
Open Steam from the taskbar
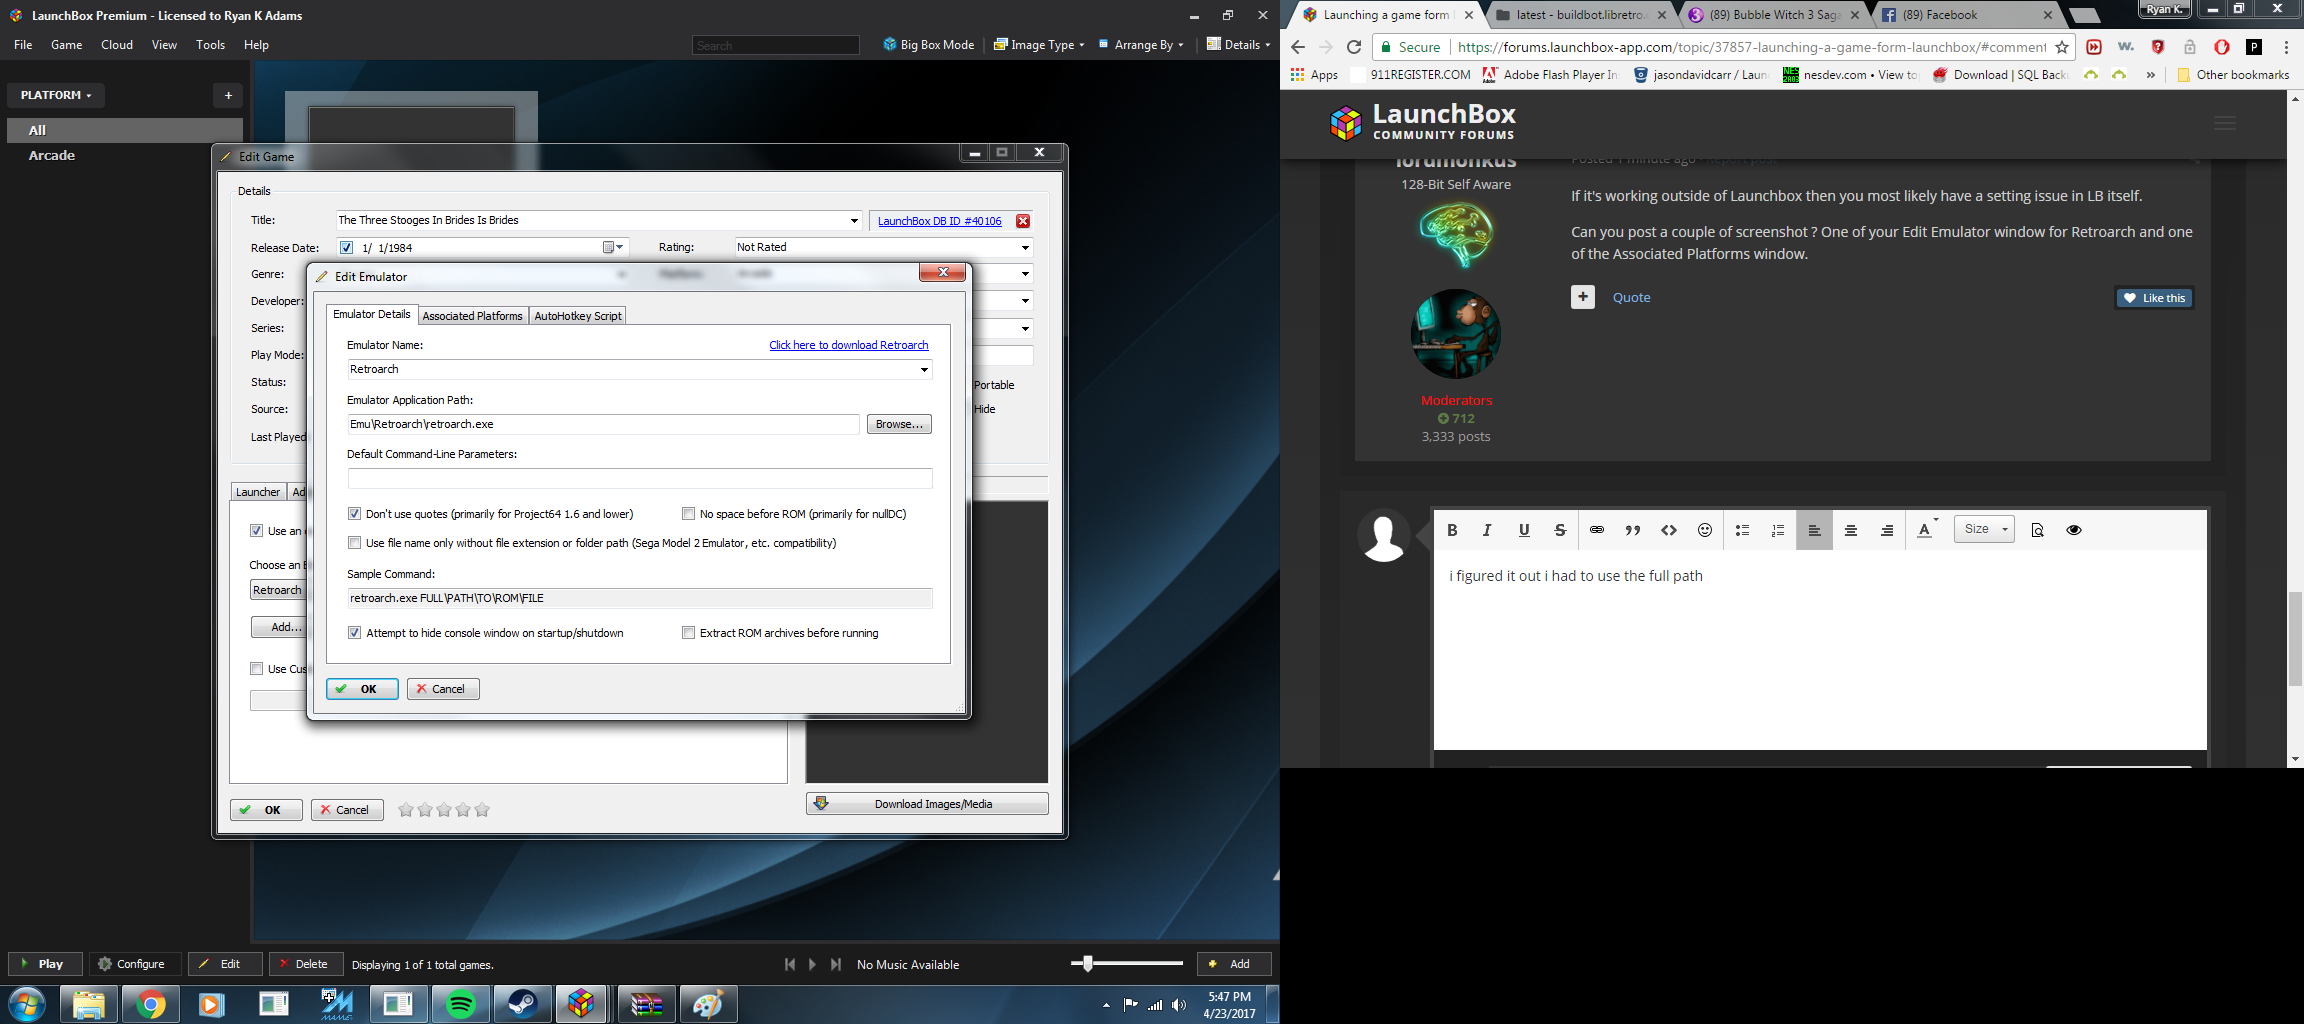coord(522,1004)
